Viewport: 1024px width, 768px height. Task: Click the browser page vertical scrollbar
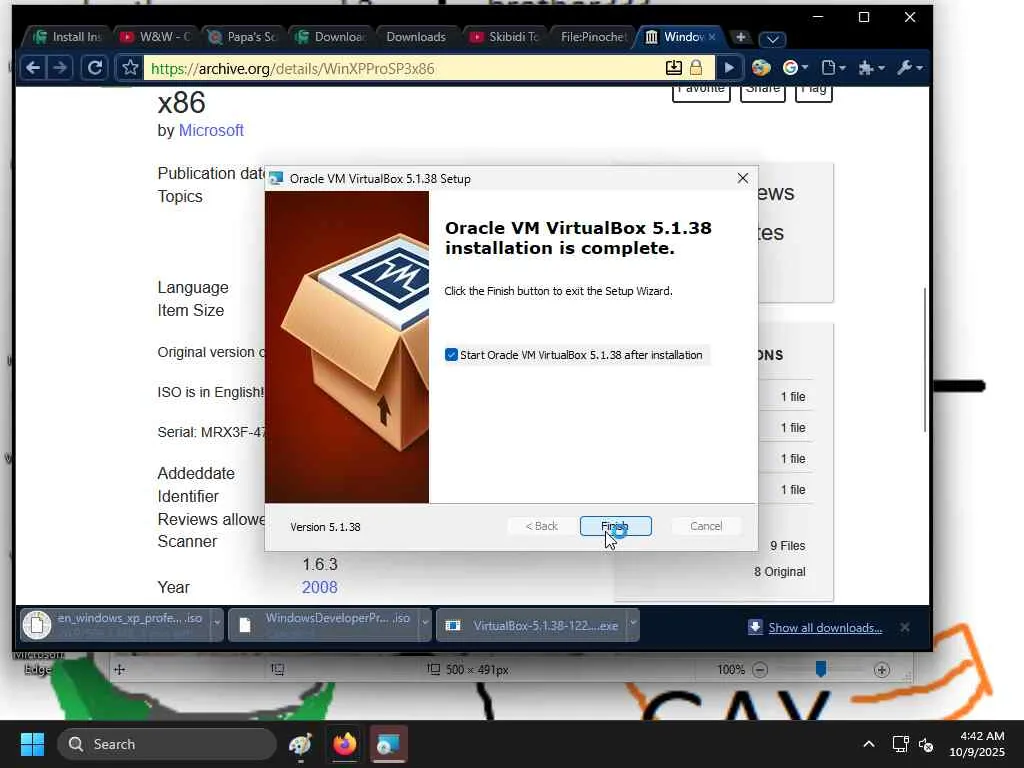click(925, 359)
